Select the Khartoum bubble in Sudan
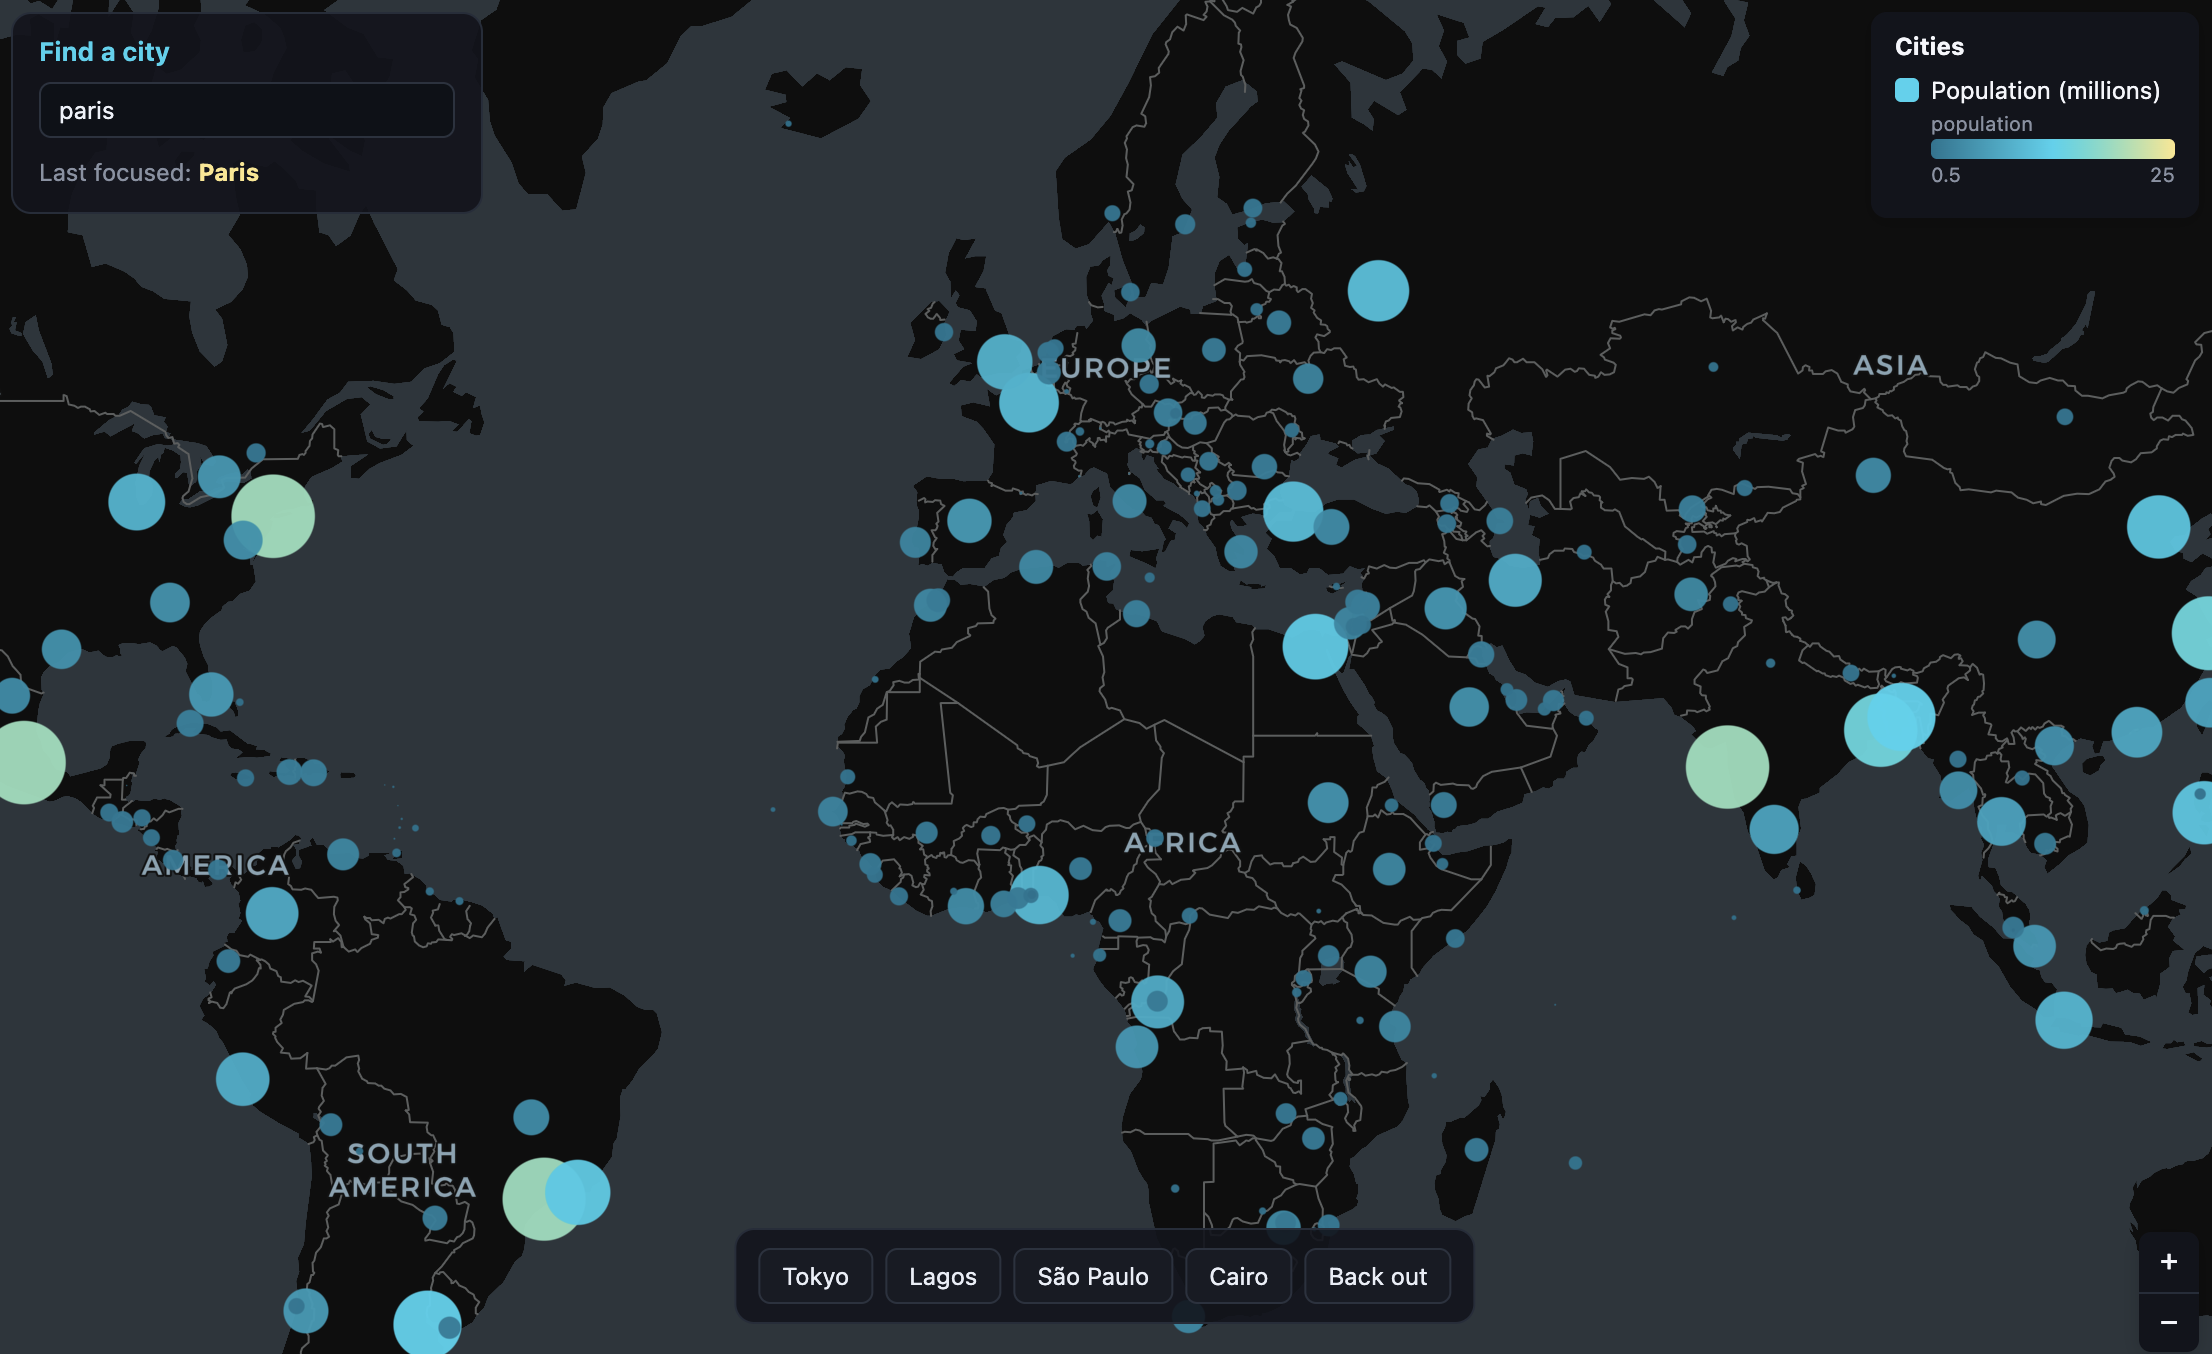This screenshot has height=1354, width=2212. pos(1328,802)
